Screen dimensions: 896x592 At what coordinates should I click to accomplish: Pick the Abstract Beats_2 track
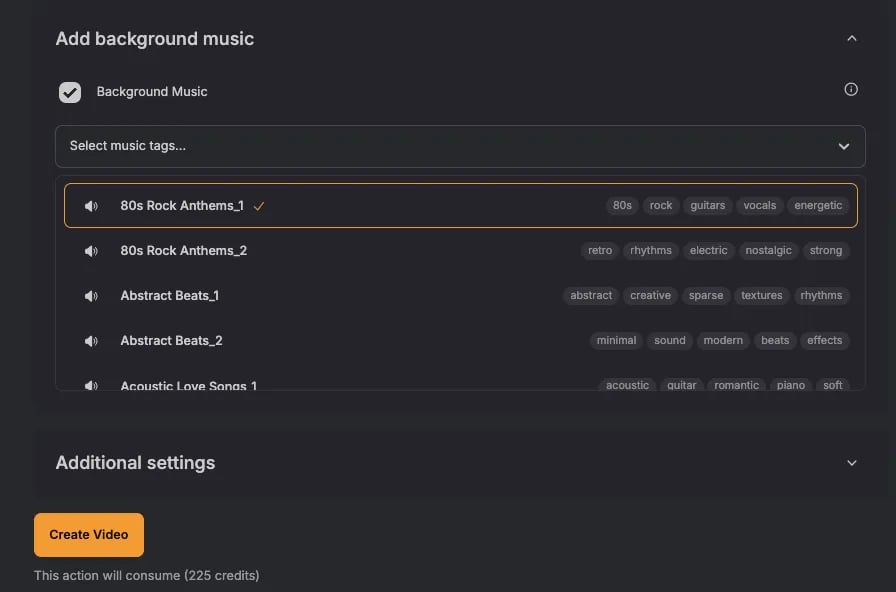(x=171, y=341)
